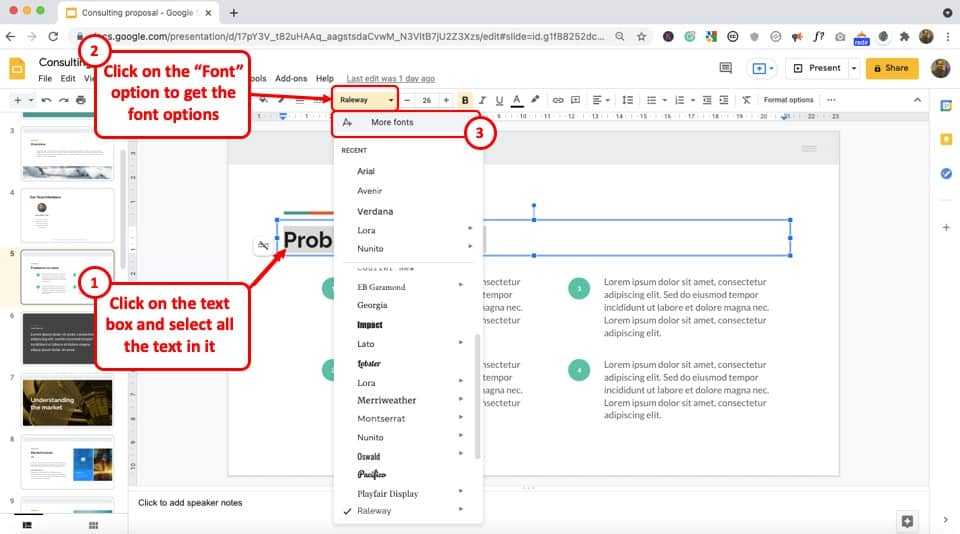Open the text color picker
Screen dimensions: 960x534
pos(517,100)
